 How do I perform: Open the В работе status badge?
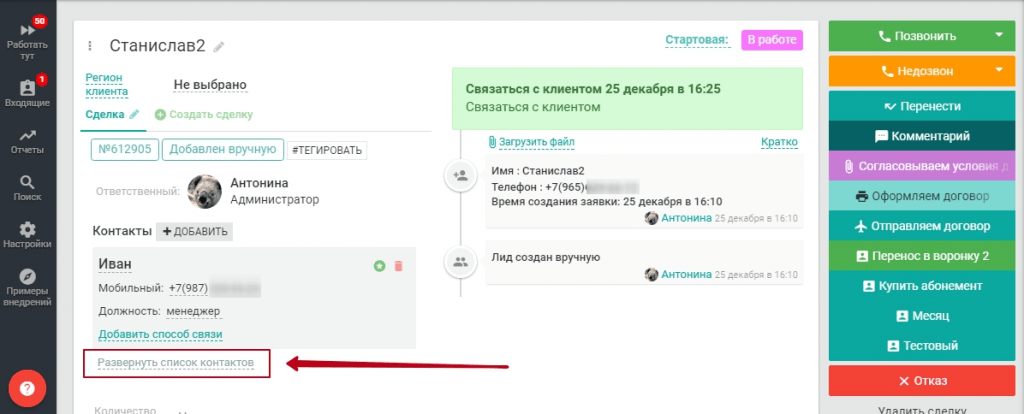tap(772, 40)
